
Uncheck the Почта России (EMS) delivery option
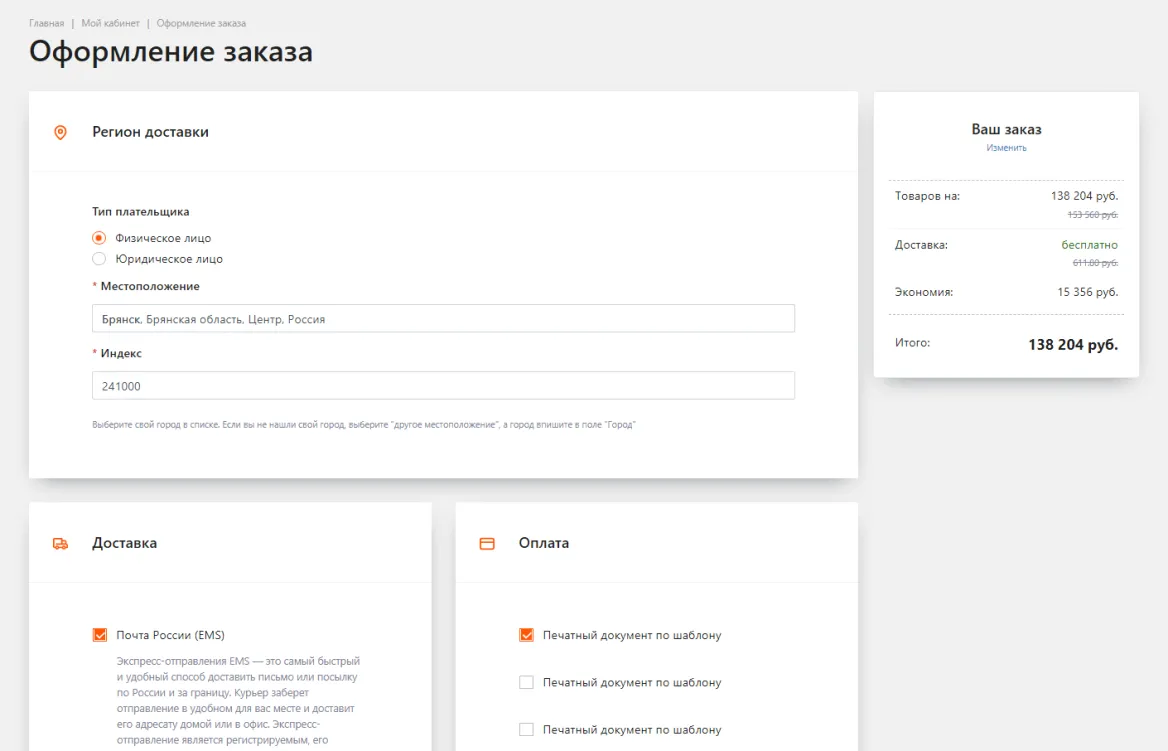pos(100,635)
